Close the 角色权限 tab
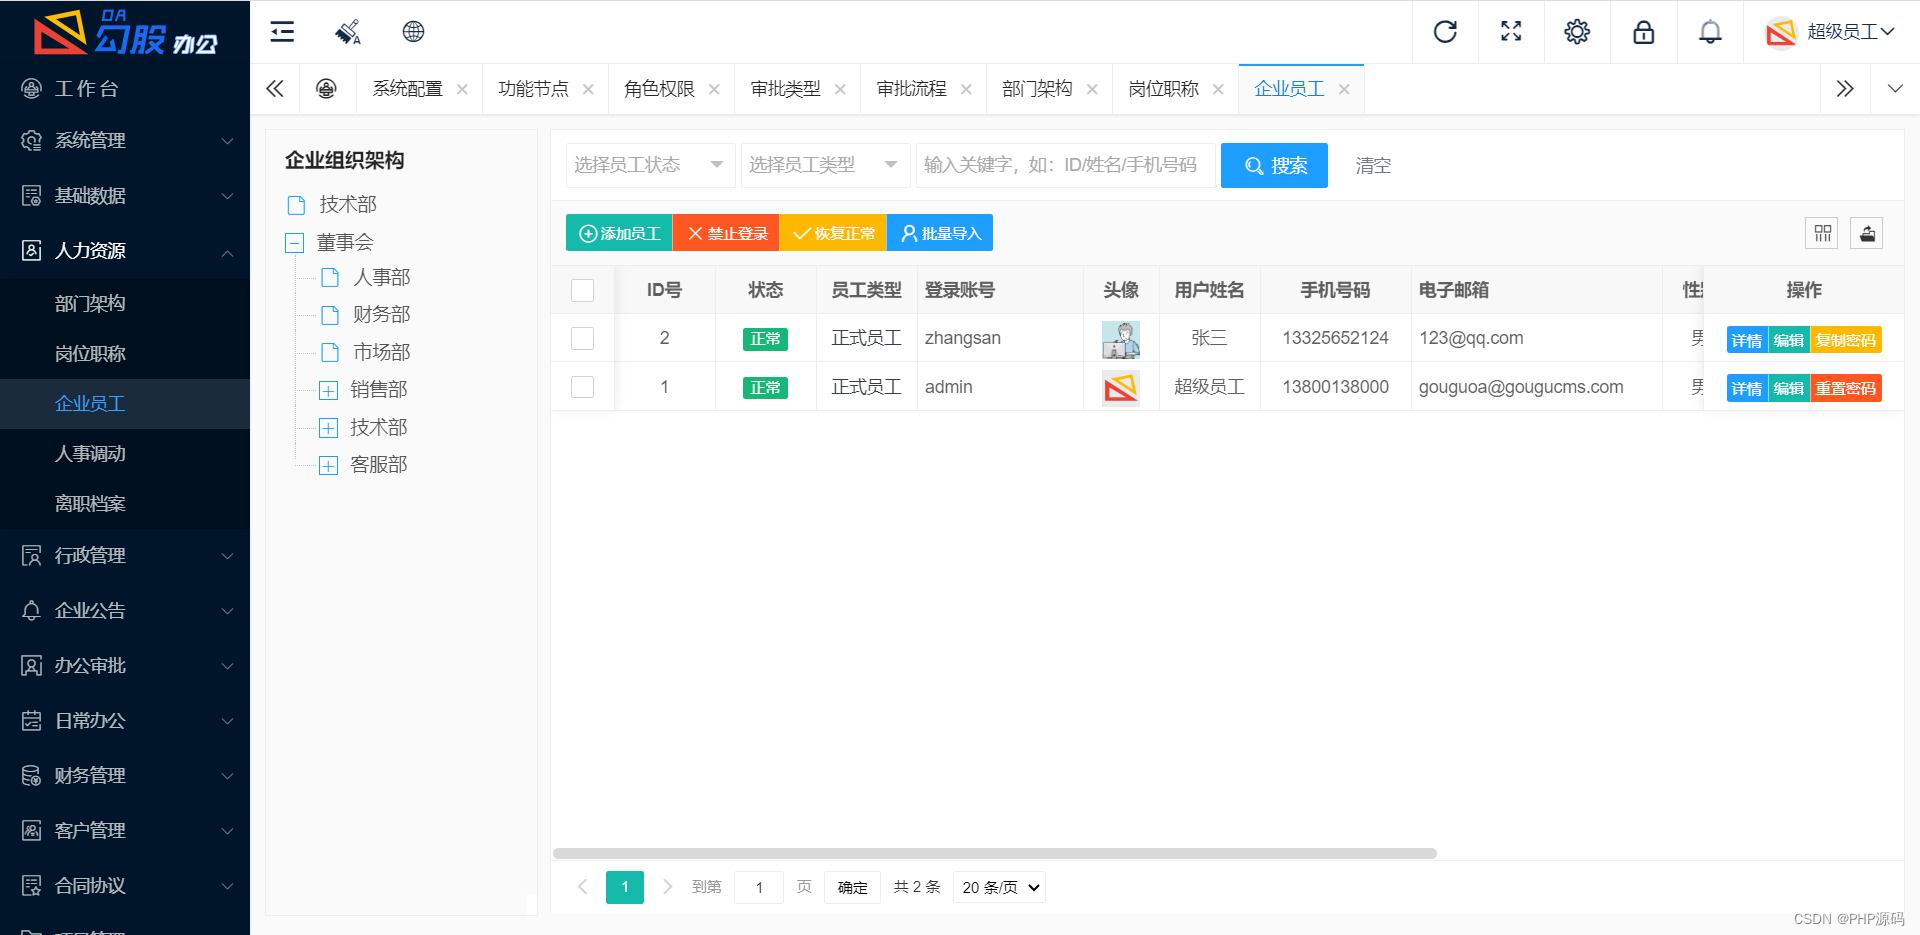1920x935 pixels. pyautogui.click(x=714, y=89)
